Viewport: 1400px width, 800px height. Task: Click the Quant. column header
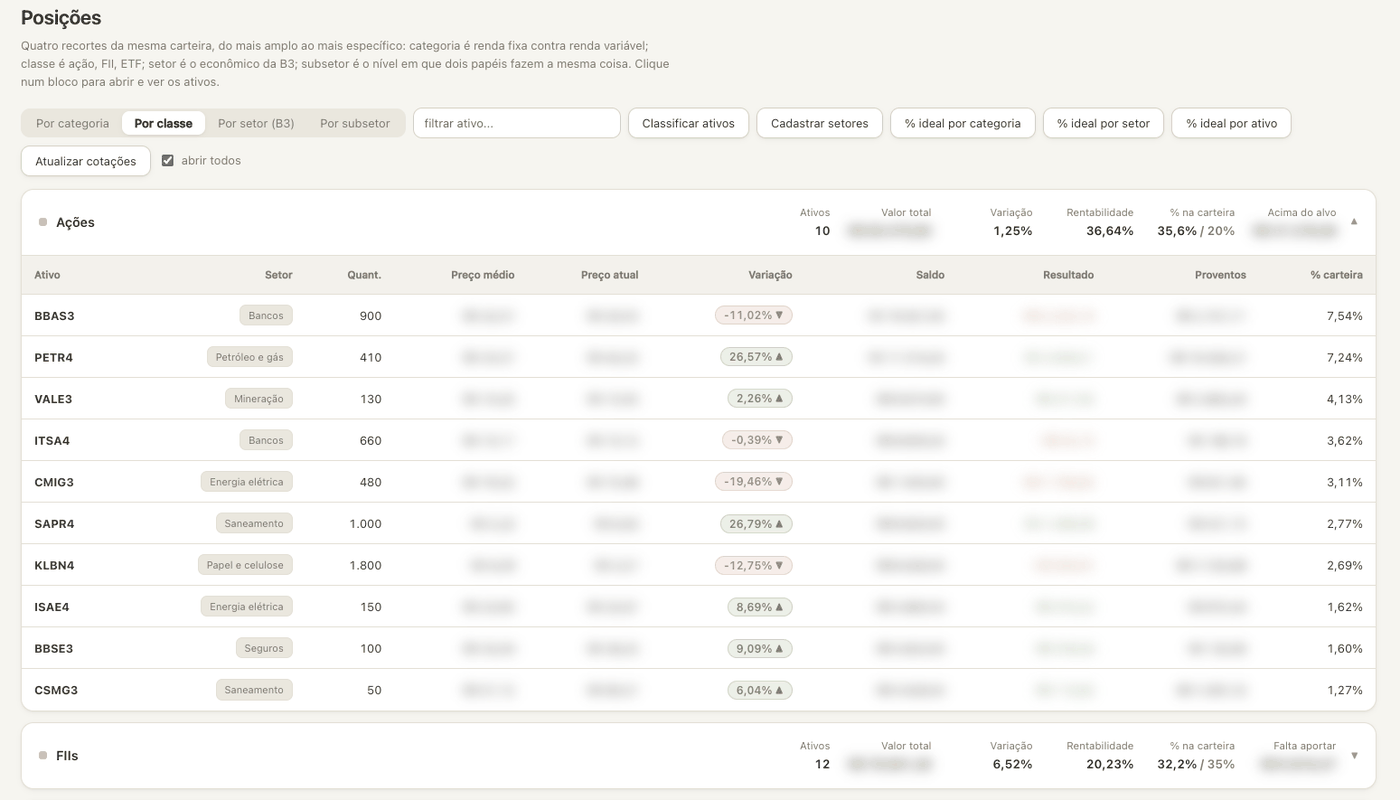364,275
